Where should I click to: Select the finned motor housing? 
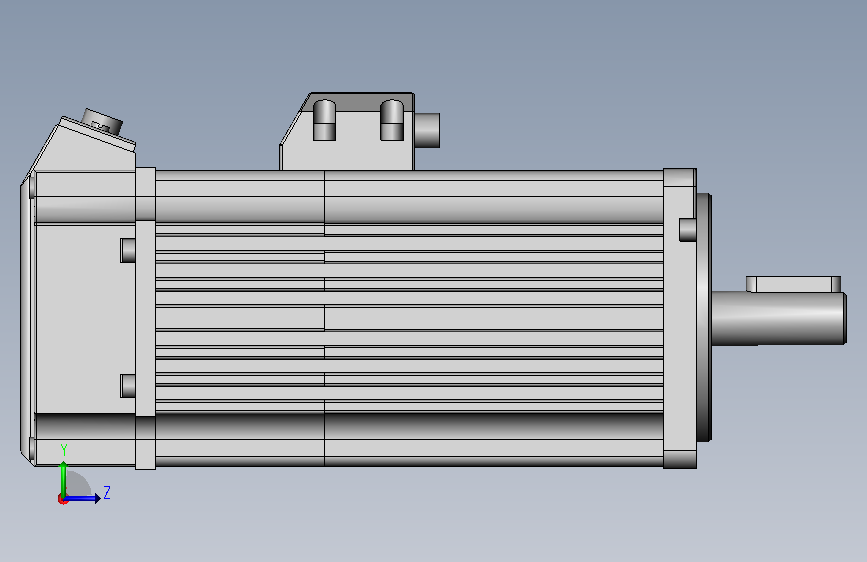click(x=409, y=318)
